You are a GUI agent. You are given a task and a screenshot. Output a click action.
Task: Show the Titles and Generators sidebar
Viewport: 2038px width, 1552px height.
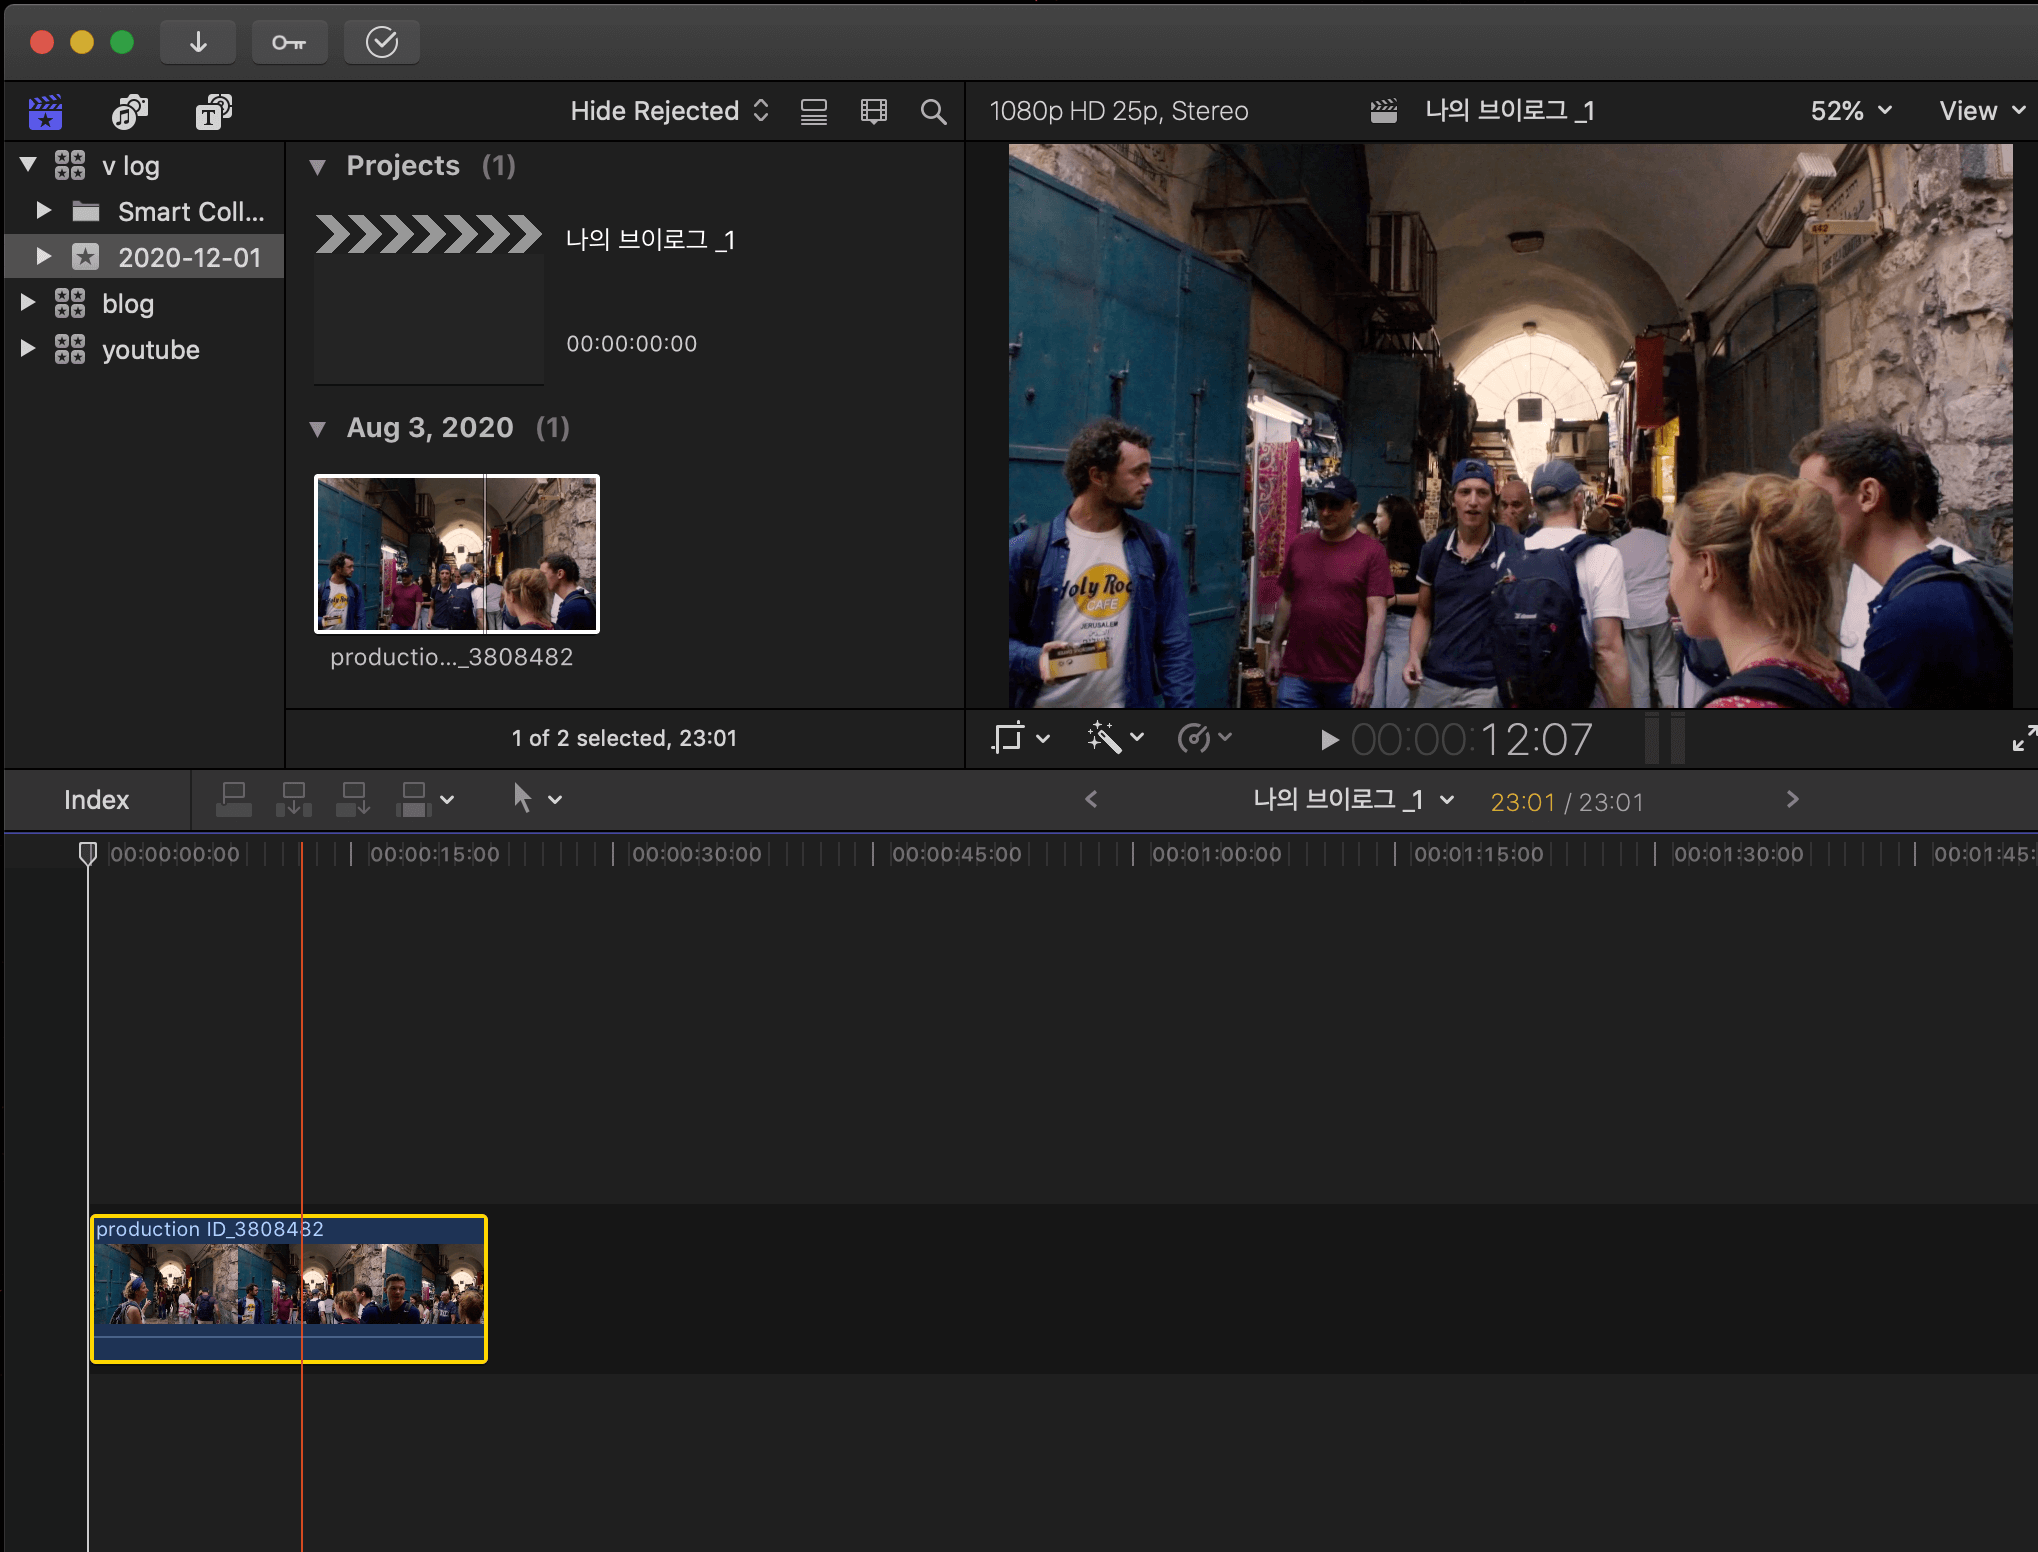point(213,111)
